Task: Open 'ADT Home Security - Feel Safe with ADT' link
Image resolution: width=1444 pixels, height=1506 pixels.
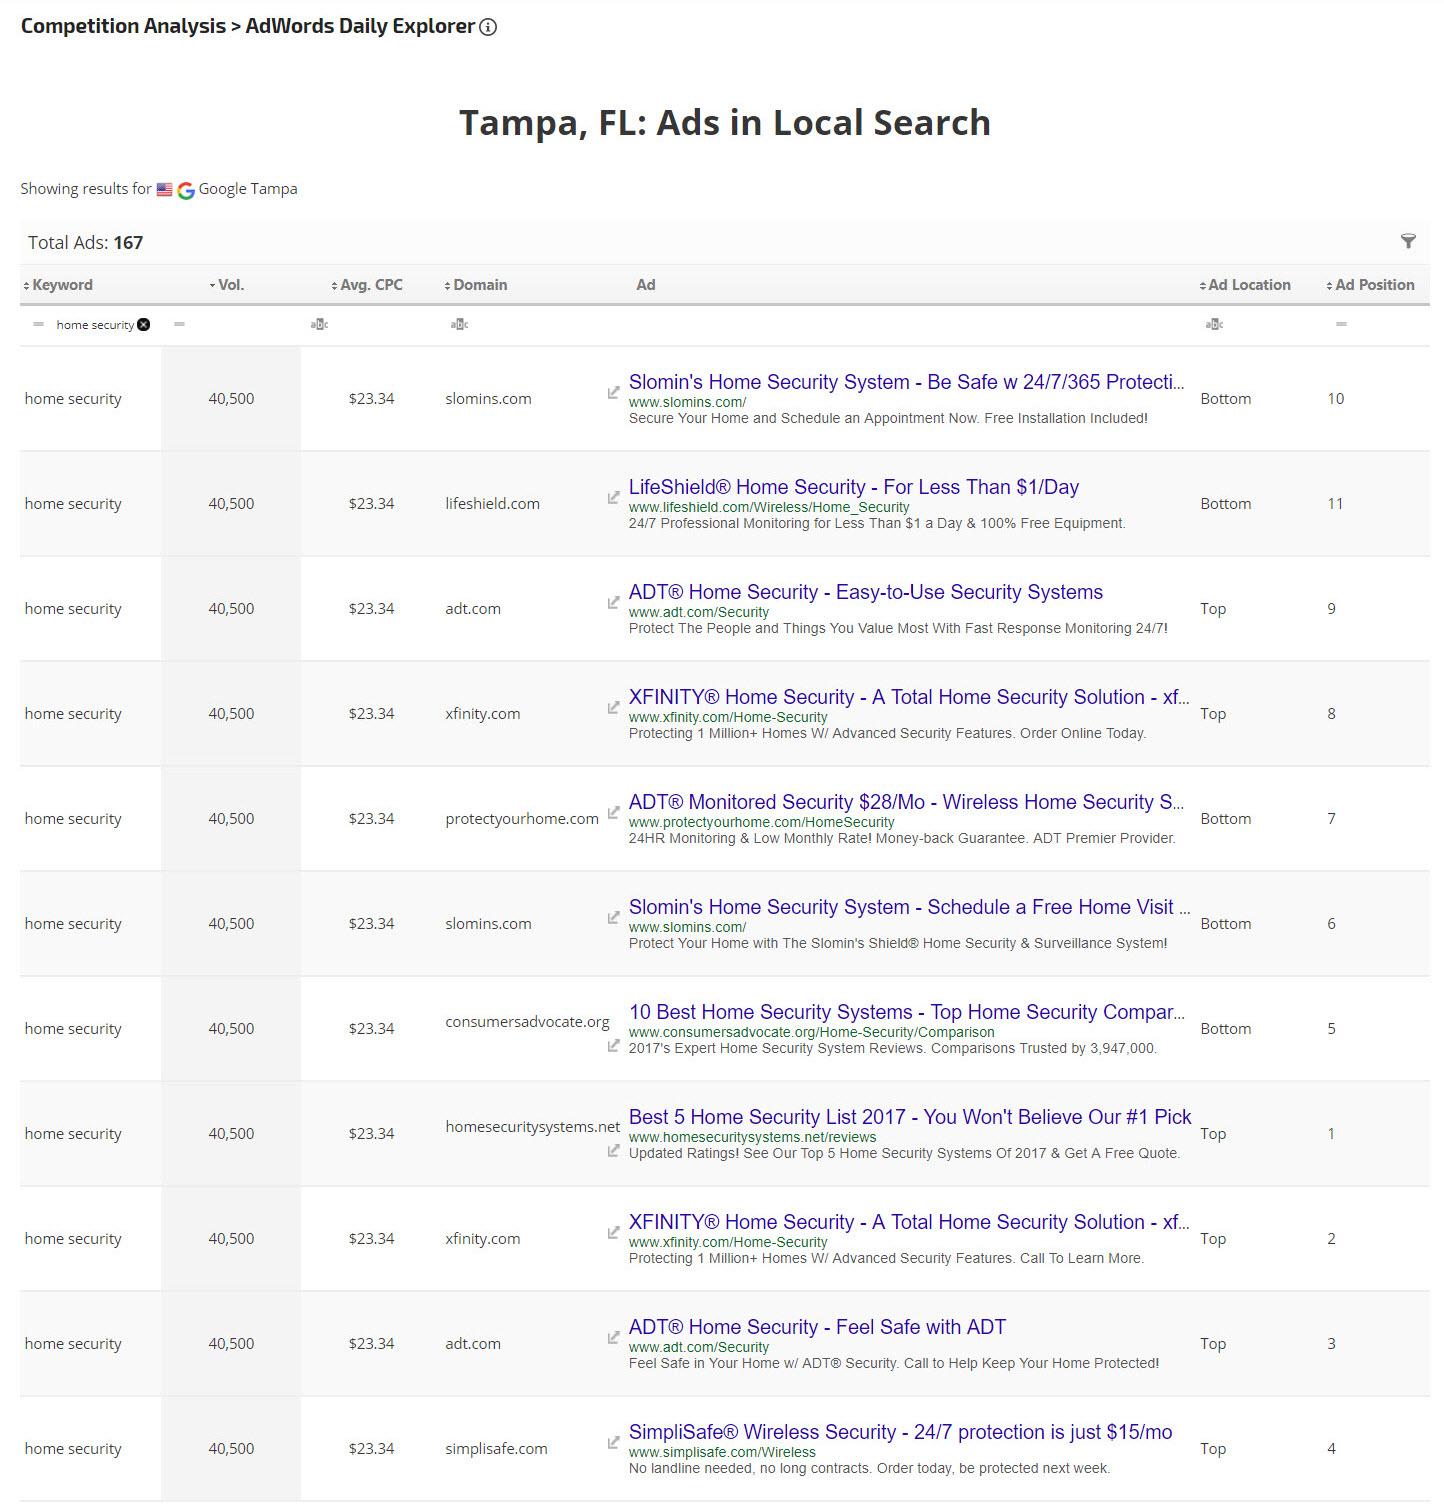Action: pyautogui.click(x=817, y=1327)
